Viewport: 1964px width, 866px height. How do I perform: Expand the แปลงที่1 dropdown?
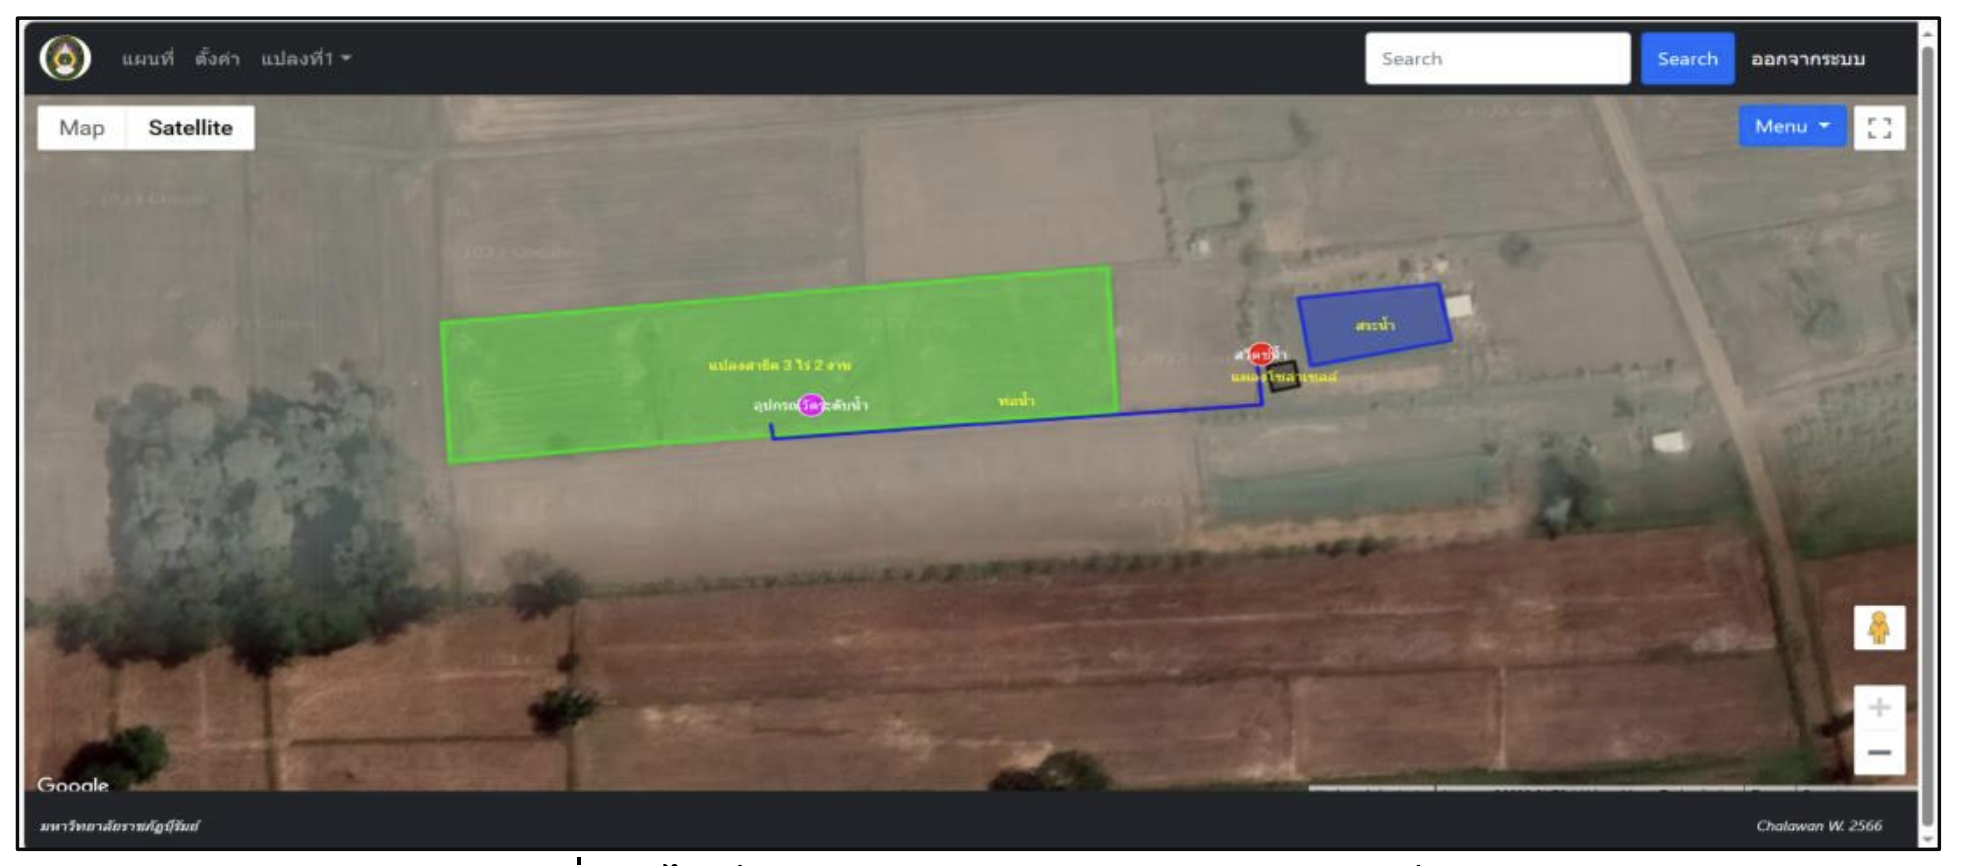[305, 59]
